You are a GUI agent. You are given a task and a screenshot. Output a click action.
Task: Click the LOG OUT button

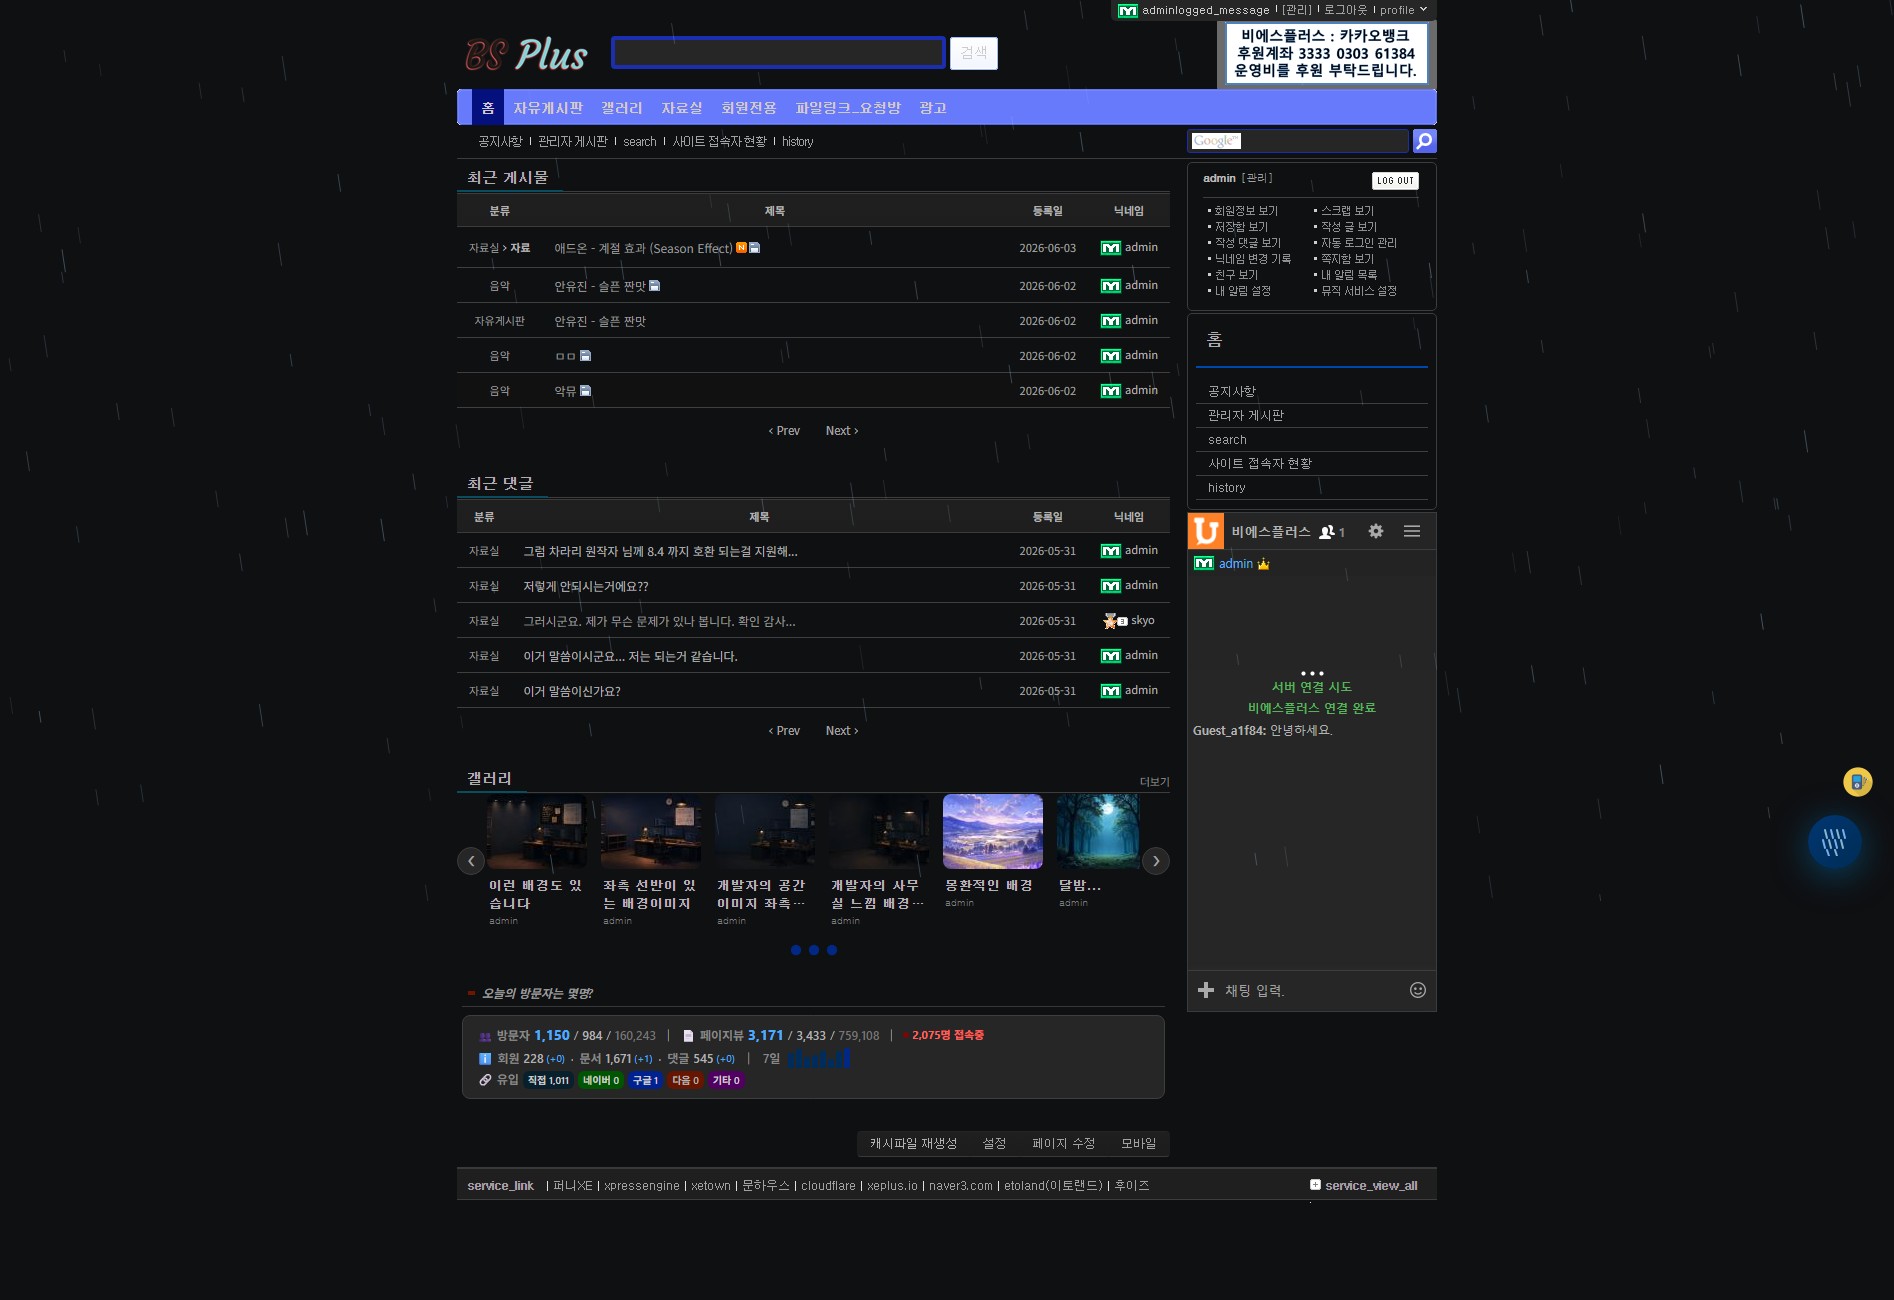(x=1395, y=180)
